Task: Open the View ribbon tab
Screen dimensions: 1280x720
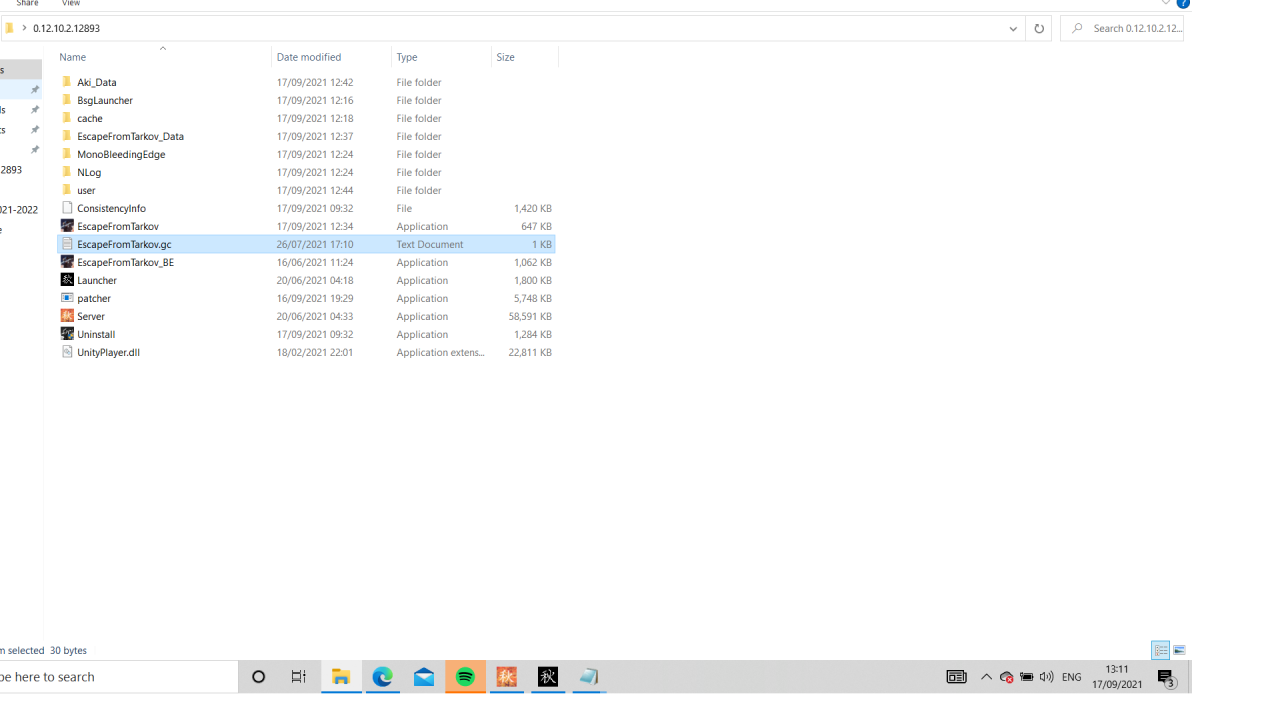Action: (71, 4)
